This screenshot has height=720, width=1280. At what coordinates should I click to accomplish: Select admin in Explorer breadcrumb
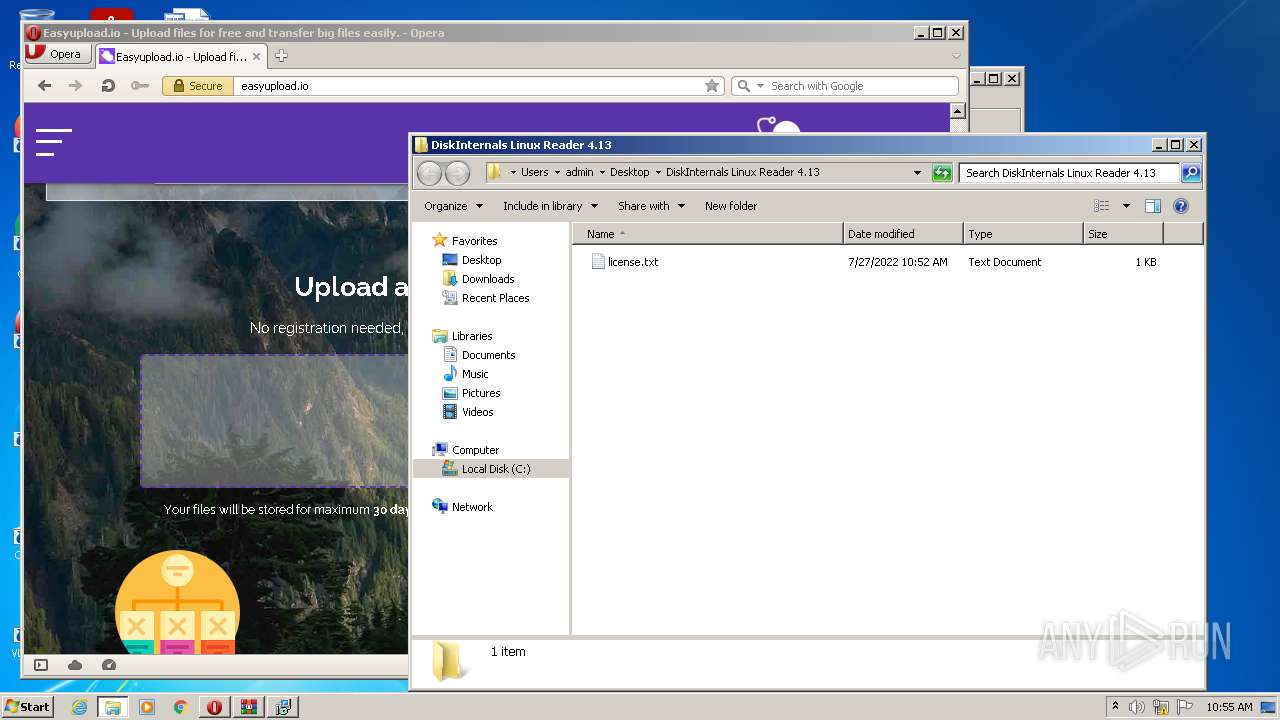(x=579, y=172)
